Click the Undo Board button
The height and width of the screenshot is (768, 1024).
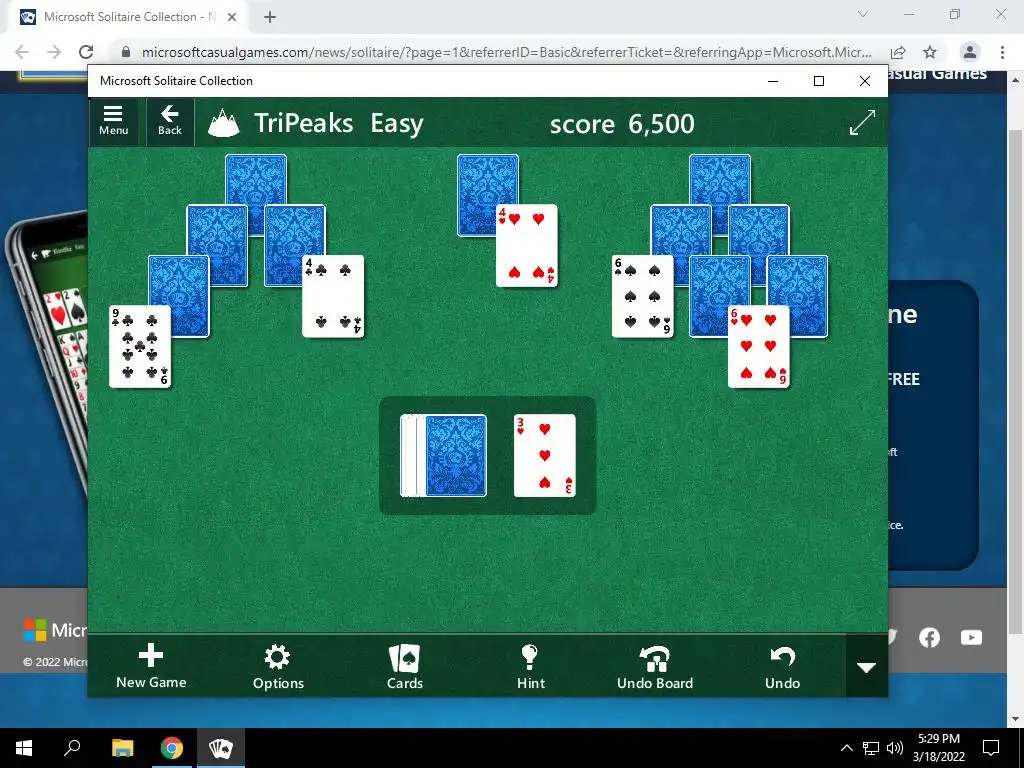click(655, 666)
